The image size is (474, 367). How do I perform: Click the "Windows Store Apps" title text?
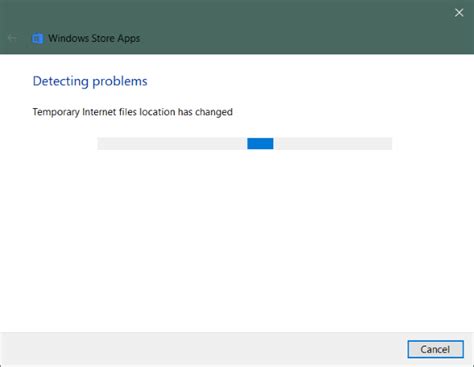pyautogui.click(x=94, y=38)
